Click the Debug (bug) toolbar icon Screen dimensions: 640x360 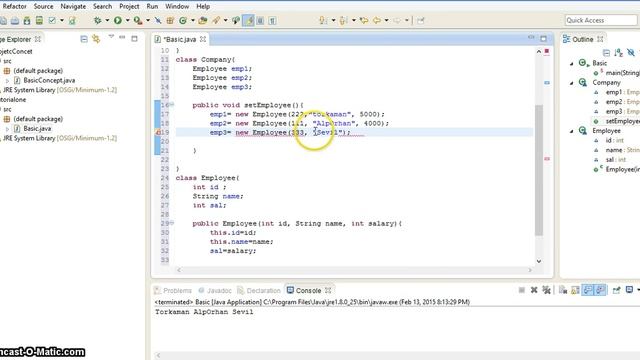coord(98,20)
